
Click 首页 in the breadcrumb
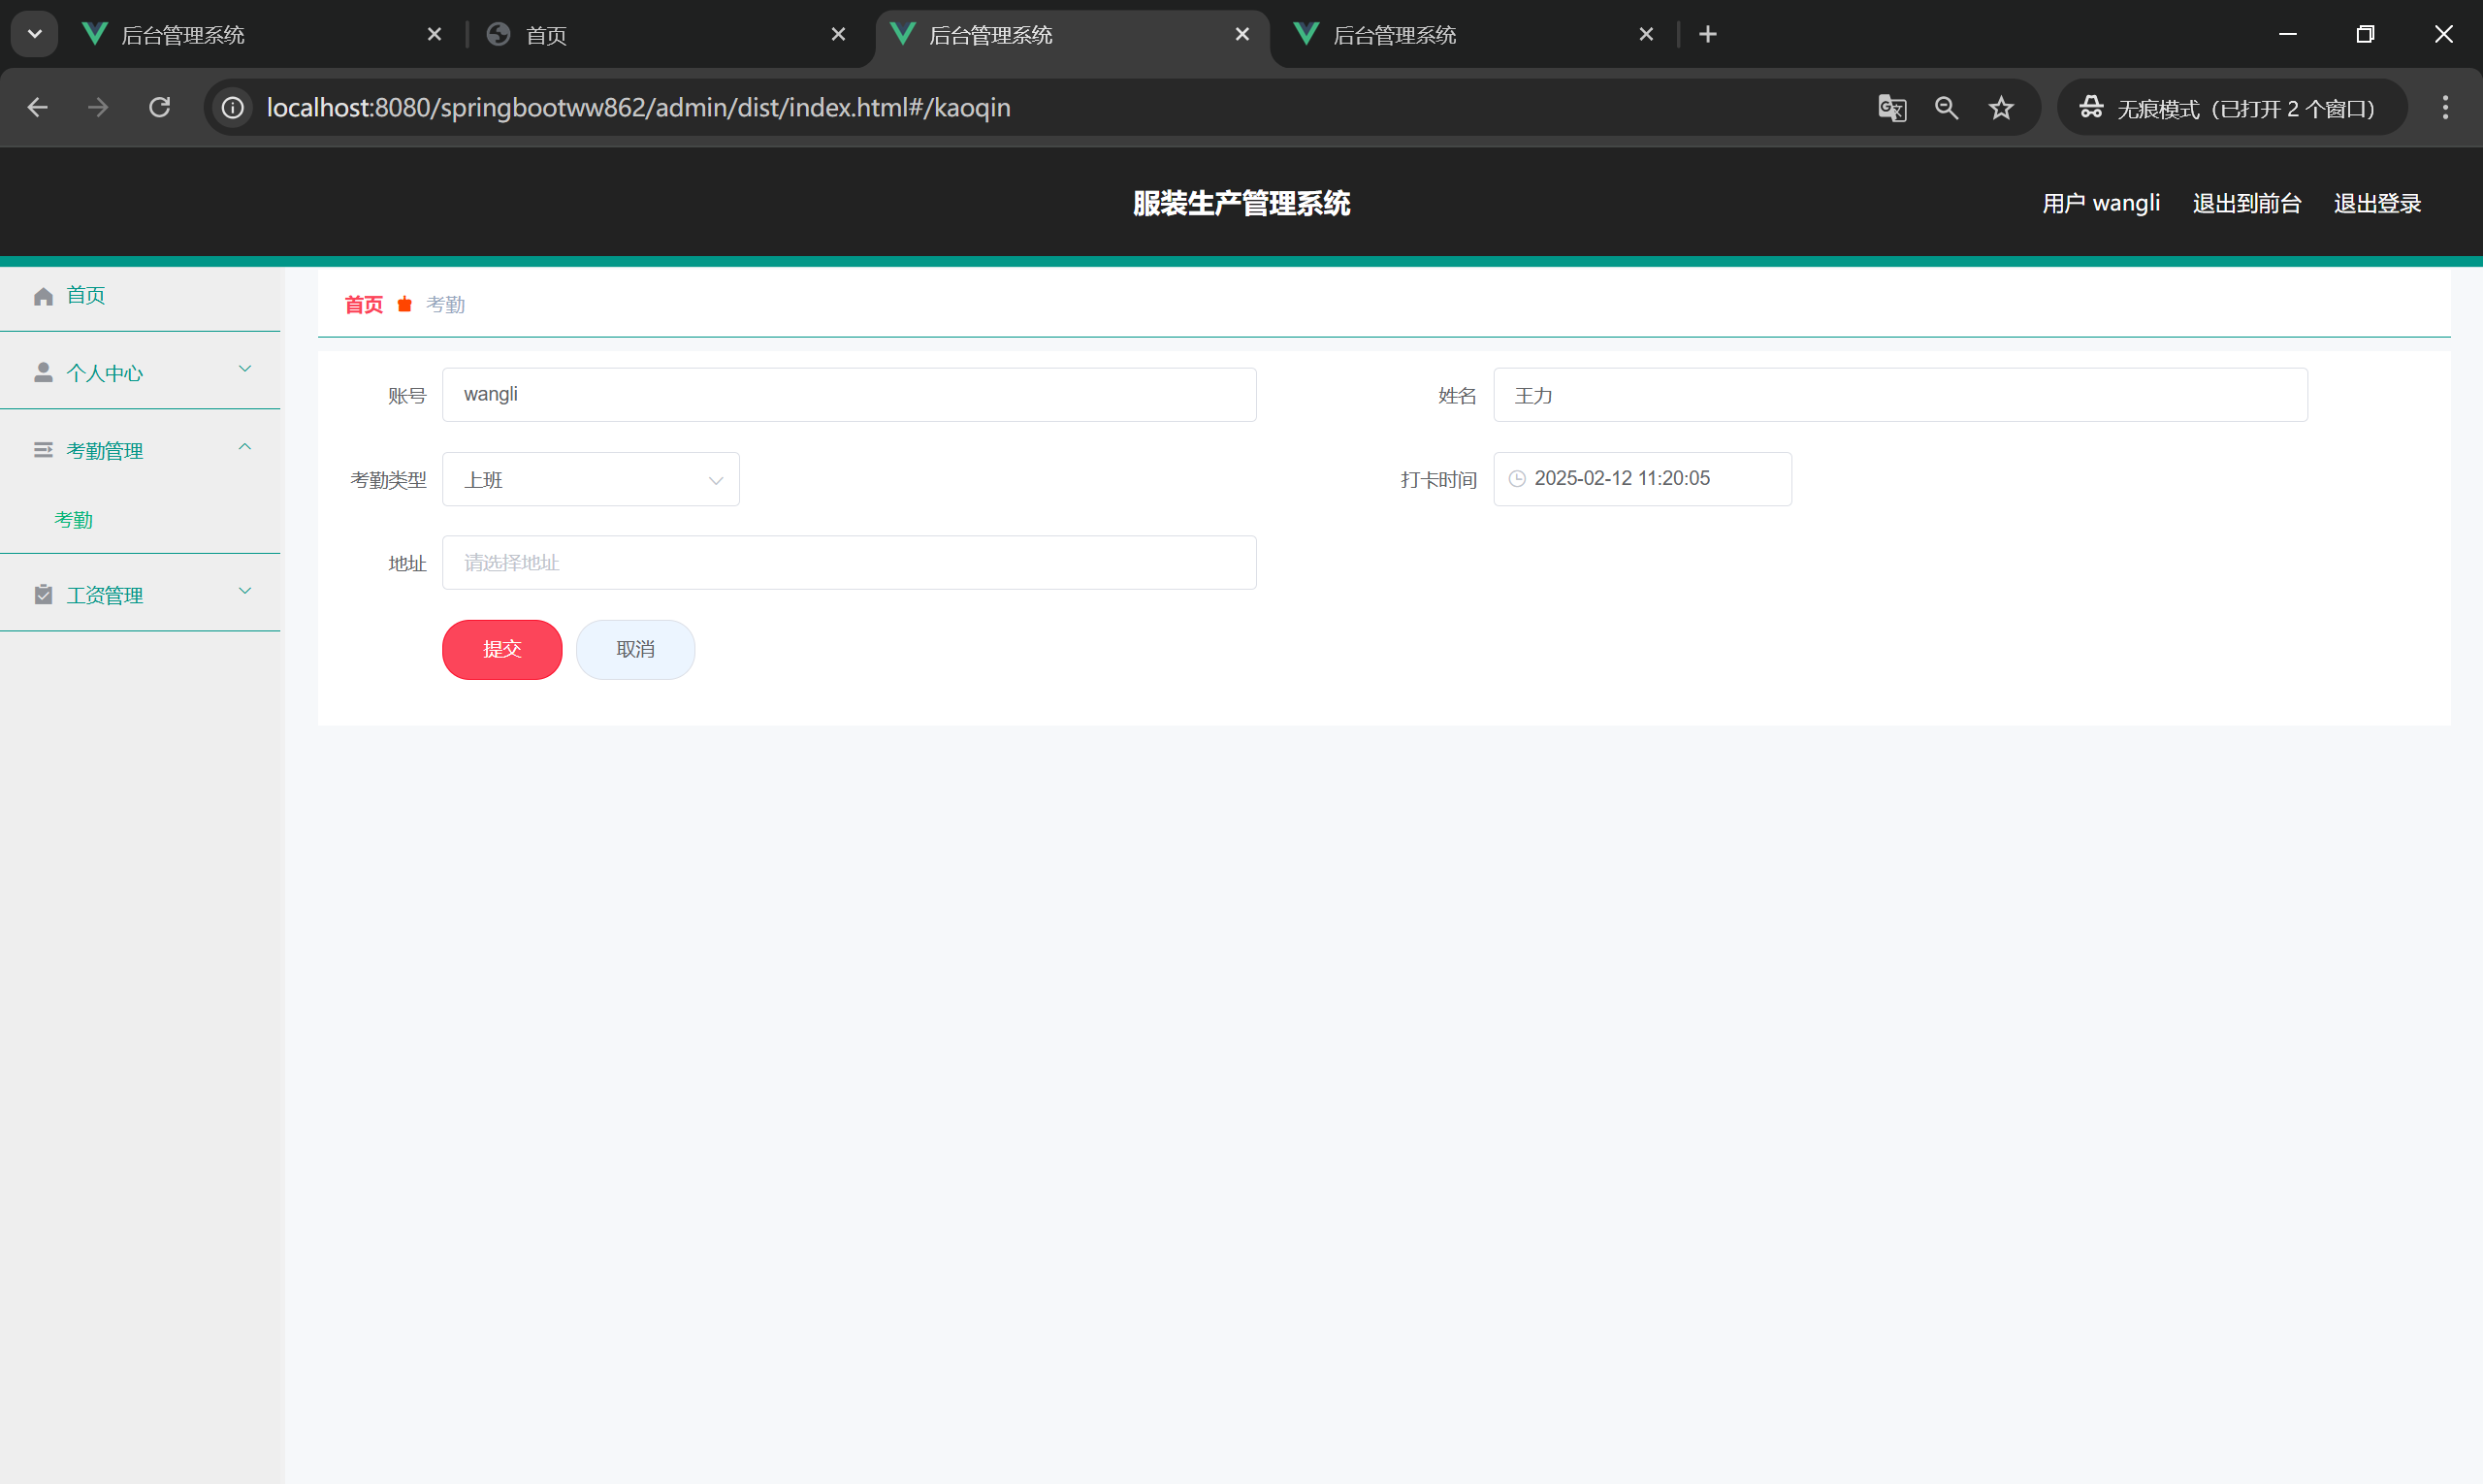(x=364, y=304)
